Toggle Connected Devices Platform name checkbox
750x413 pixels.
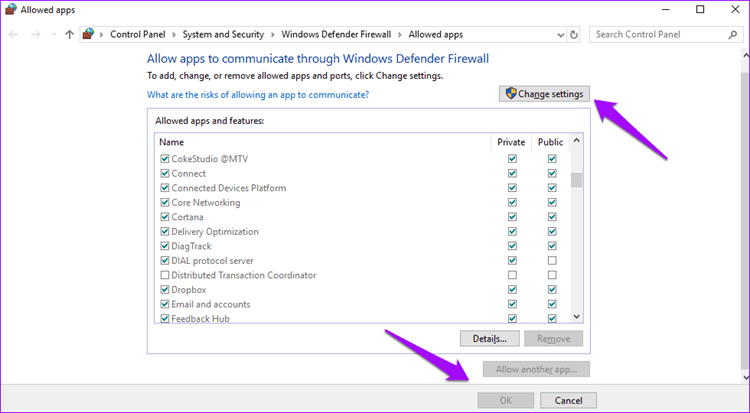point(165,188)
